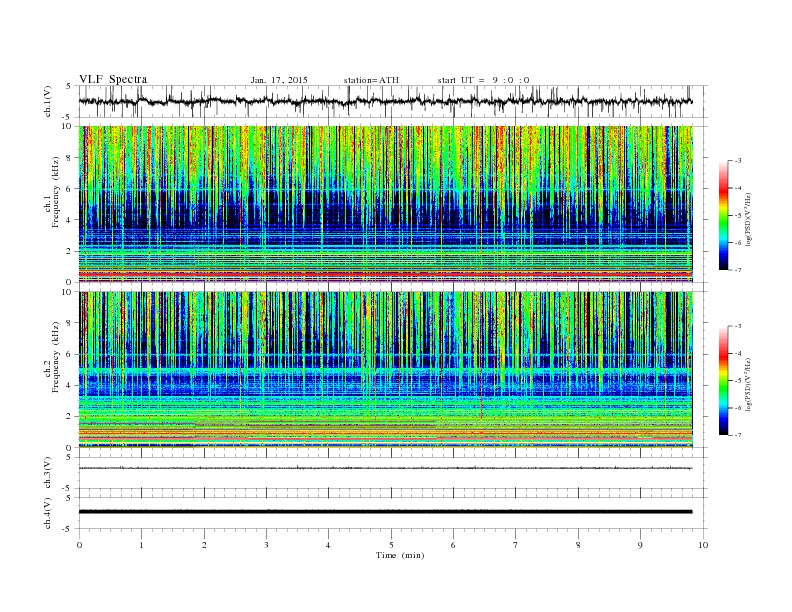
Task: Click the "Time (min)" axis label
Action: [x=400, y=555]
